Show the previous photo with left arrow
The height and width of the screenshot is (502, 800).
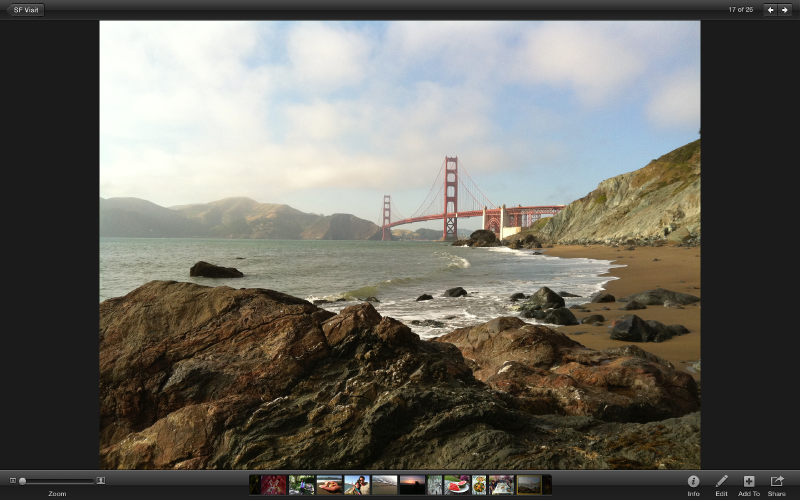pos(770,10)
